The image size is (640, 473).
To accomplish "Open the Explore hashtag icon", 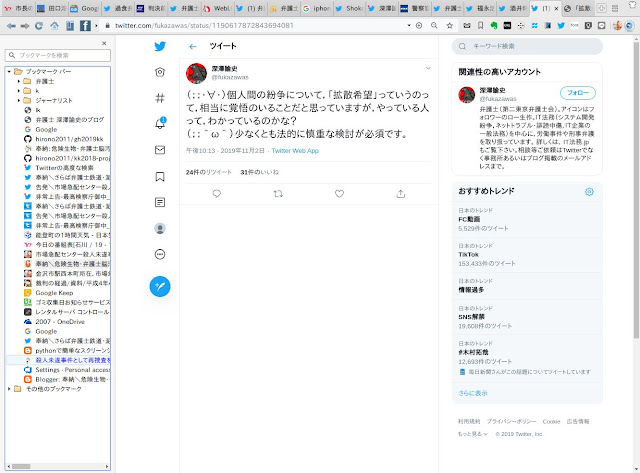I will pos(160,98).
